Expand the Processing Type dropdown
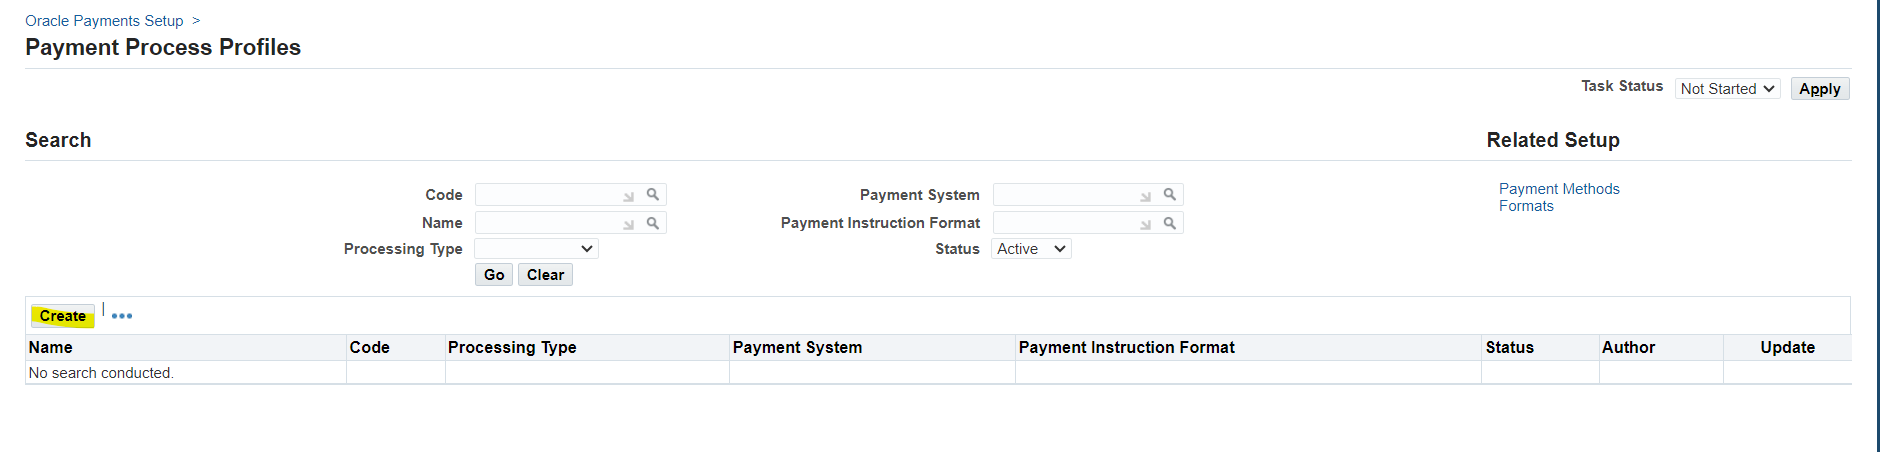This screenshot has width=1880, height=452. (537, 249)
